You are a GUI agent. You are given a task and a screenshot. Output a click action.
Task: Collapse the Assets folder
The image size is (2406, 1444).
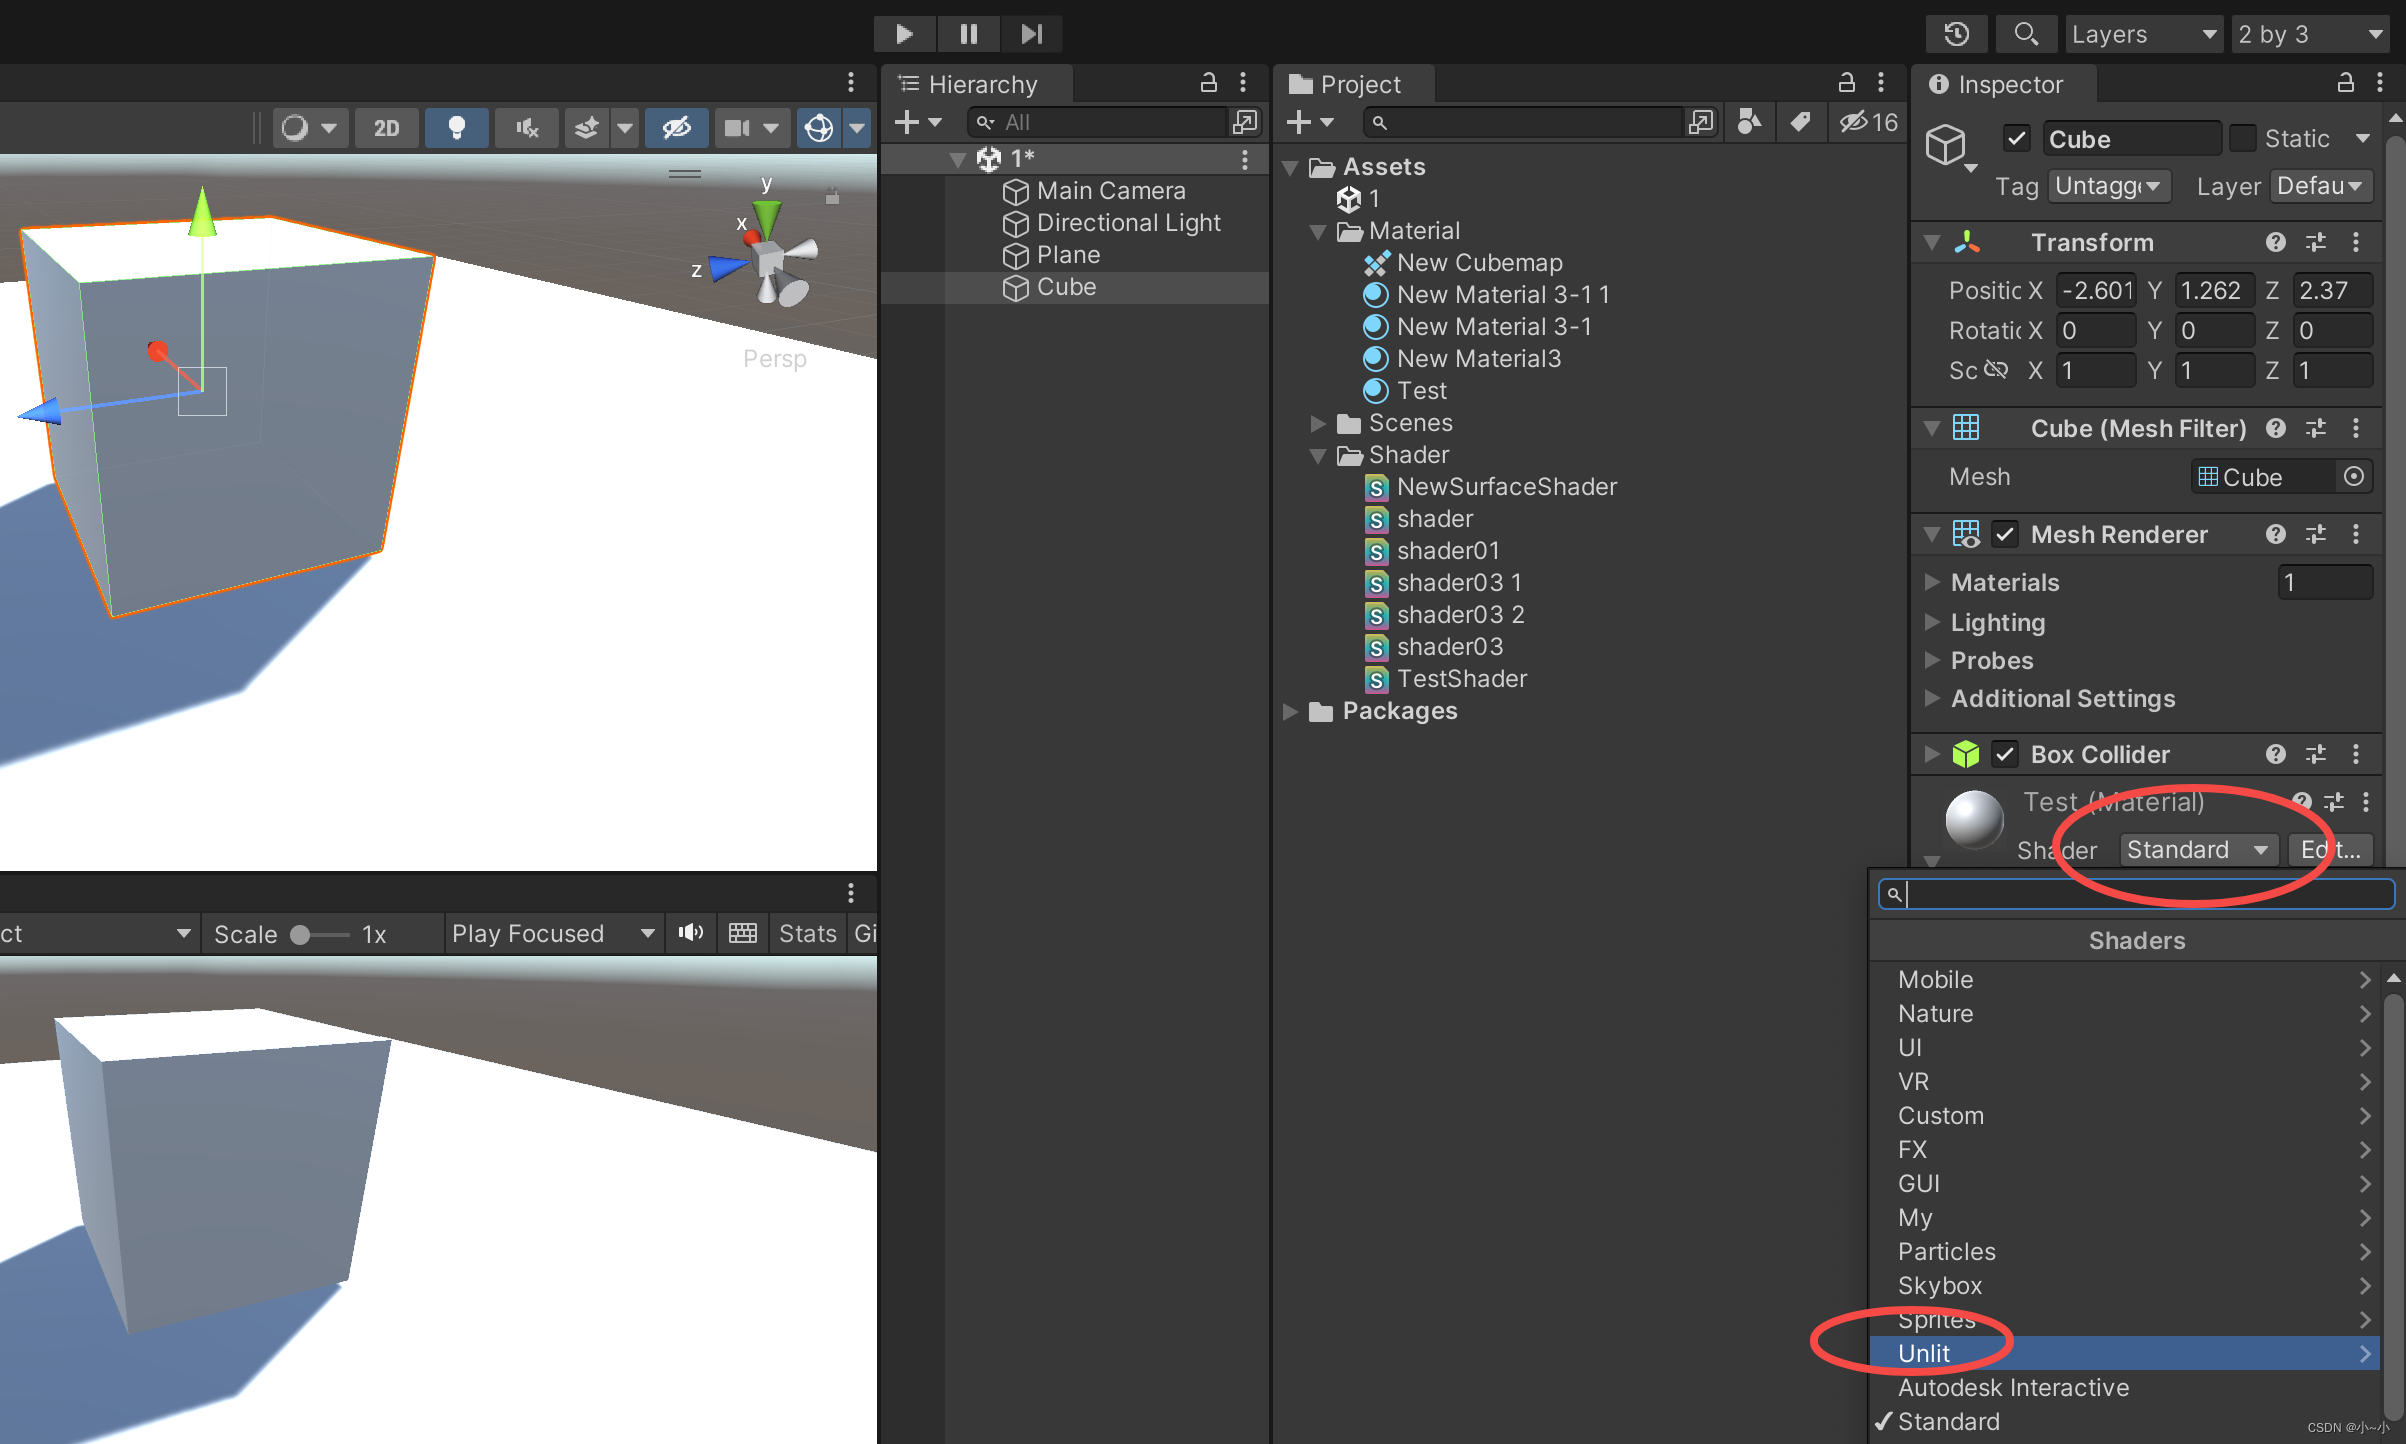(x=1291, y=167)
